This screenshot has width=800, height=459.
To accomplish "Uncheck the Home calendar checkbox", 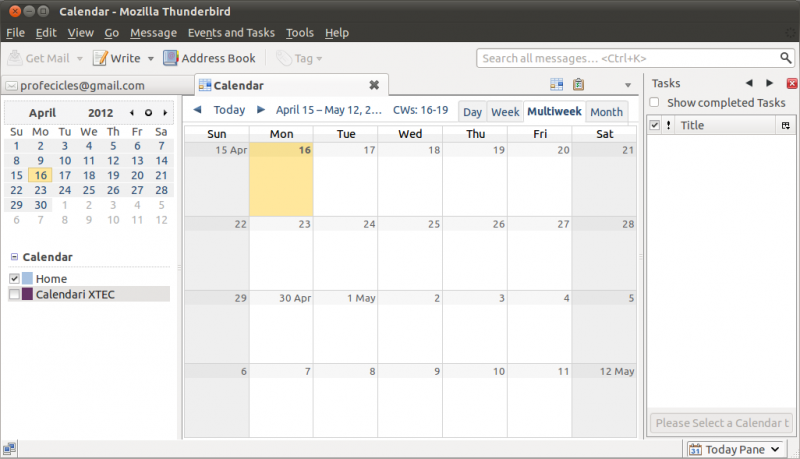I will click(14, 279).
